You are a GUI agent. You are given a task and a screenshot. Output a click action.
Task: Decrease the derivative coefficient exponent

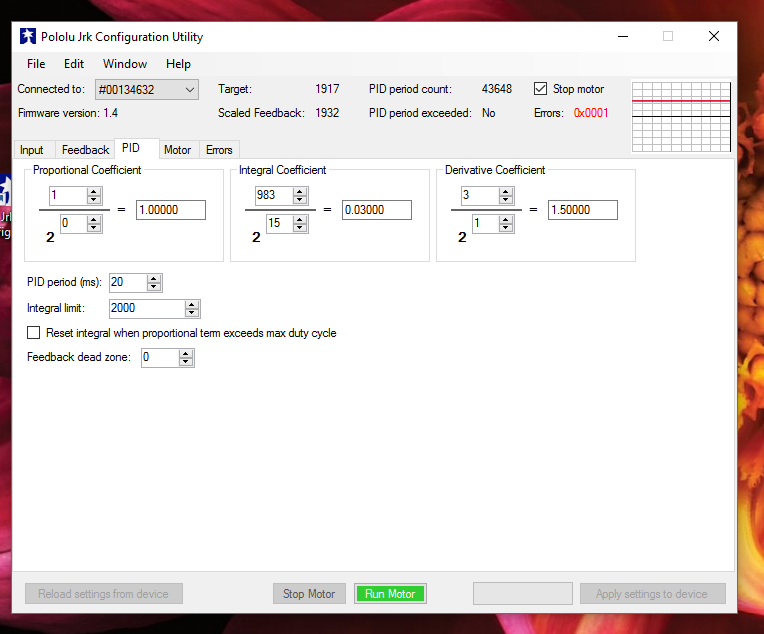point(506,228)
